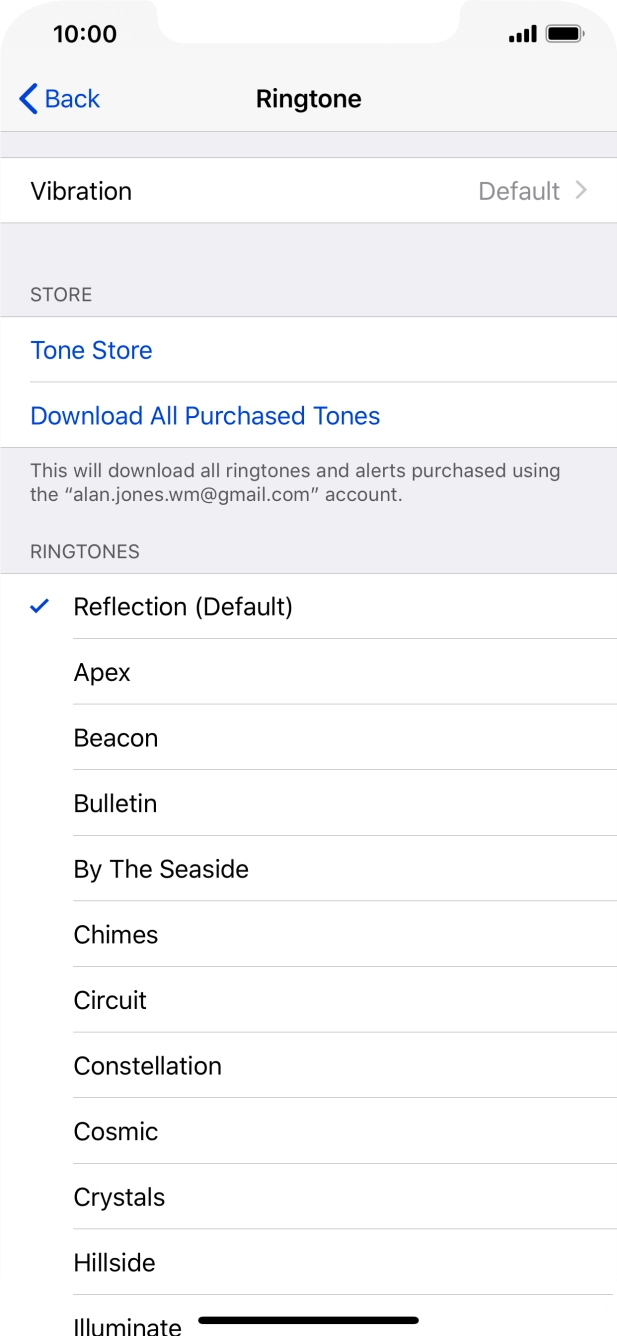The image size is (617, 1336).
Task: Select the Chimes ringtone
Action: 116,934
